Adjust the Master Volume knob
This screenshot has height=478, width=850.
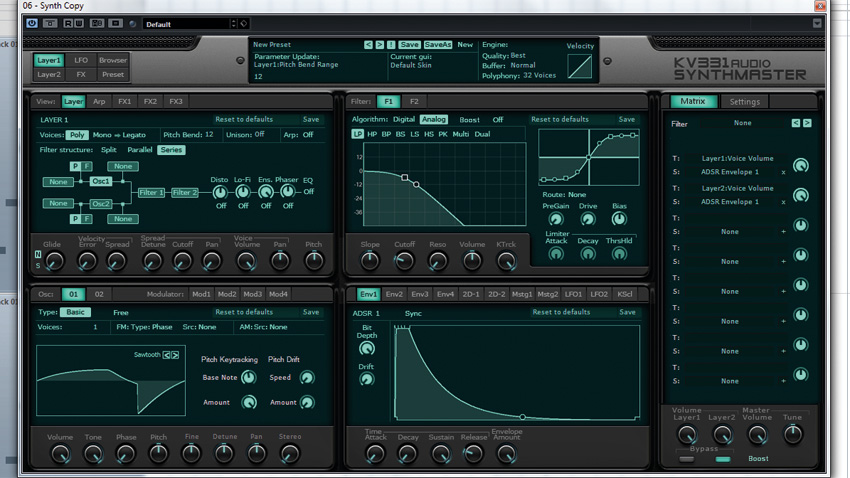click(x=757, y=434)
